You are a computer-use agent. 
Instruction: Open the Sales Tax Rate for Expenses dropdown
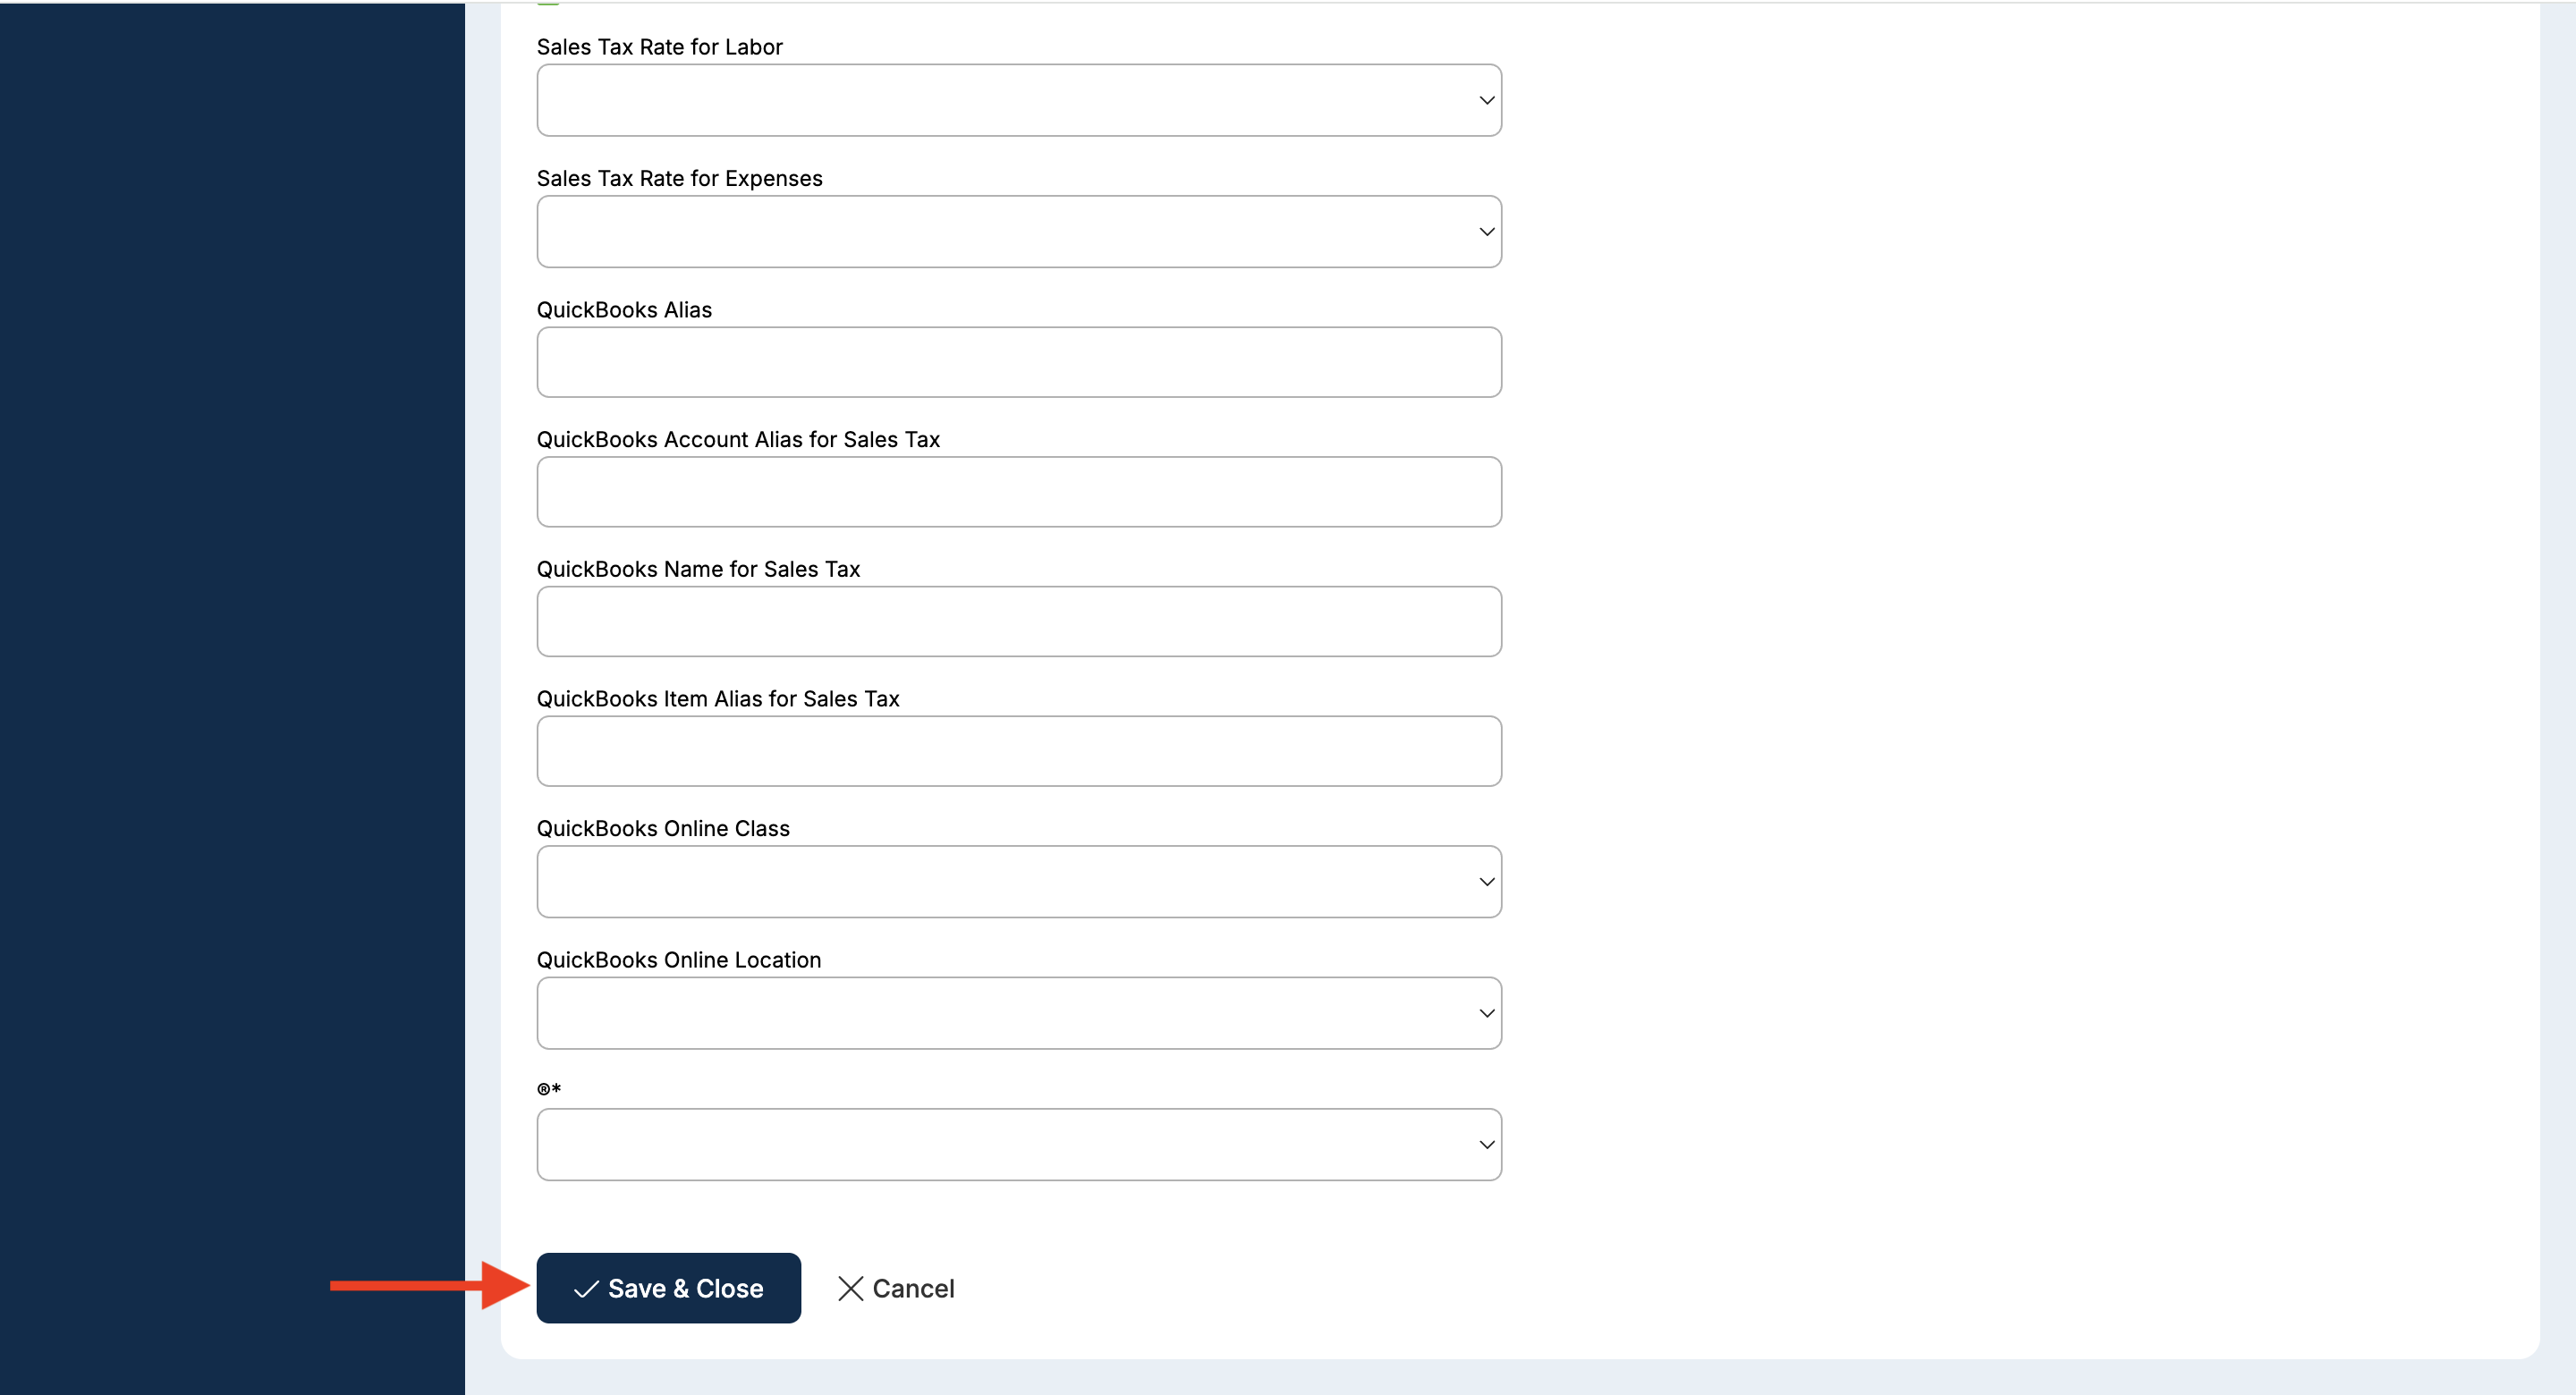click(x=1018, y=232)
